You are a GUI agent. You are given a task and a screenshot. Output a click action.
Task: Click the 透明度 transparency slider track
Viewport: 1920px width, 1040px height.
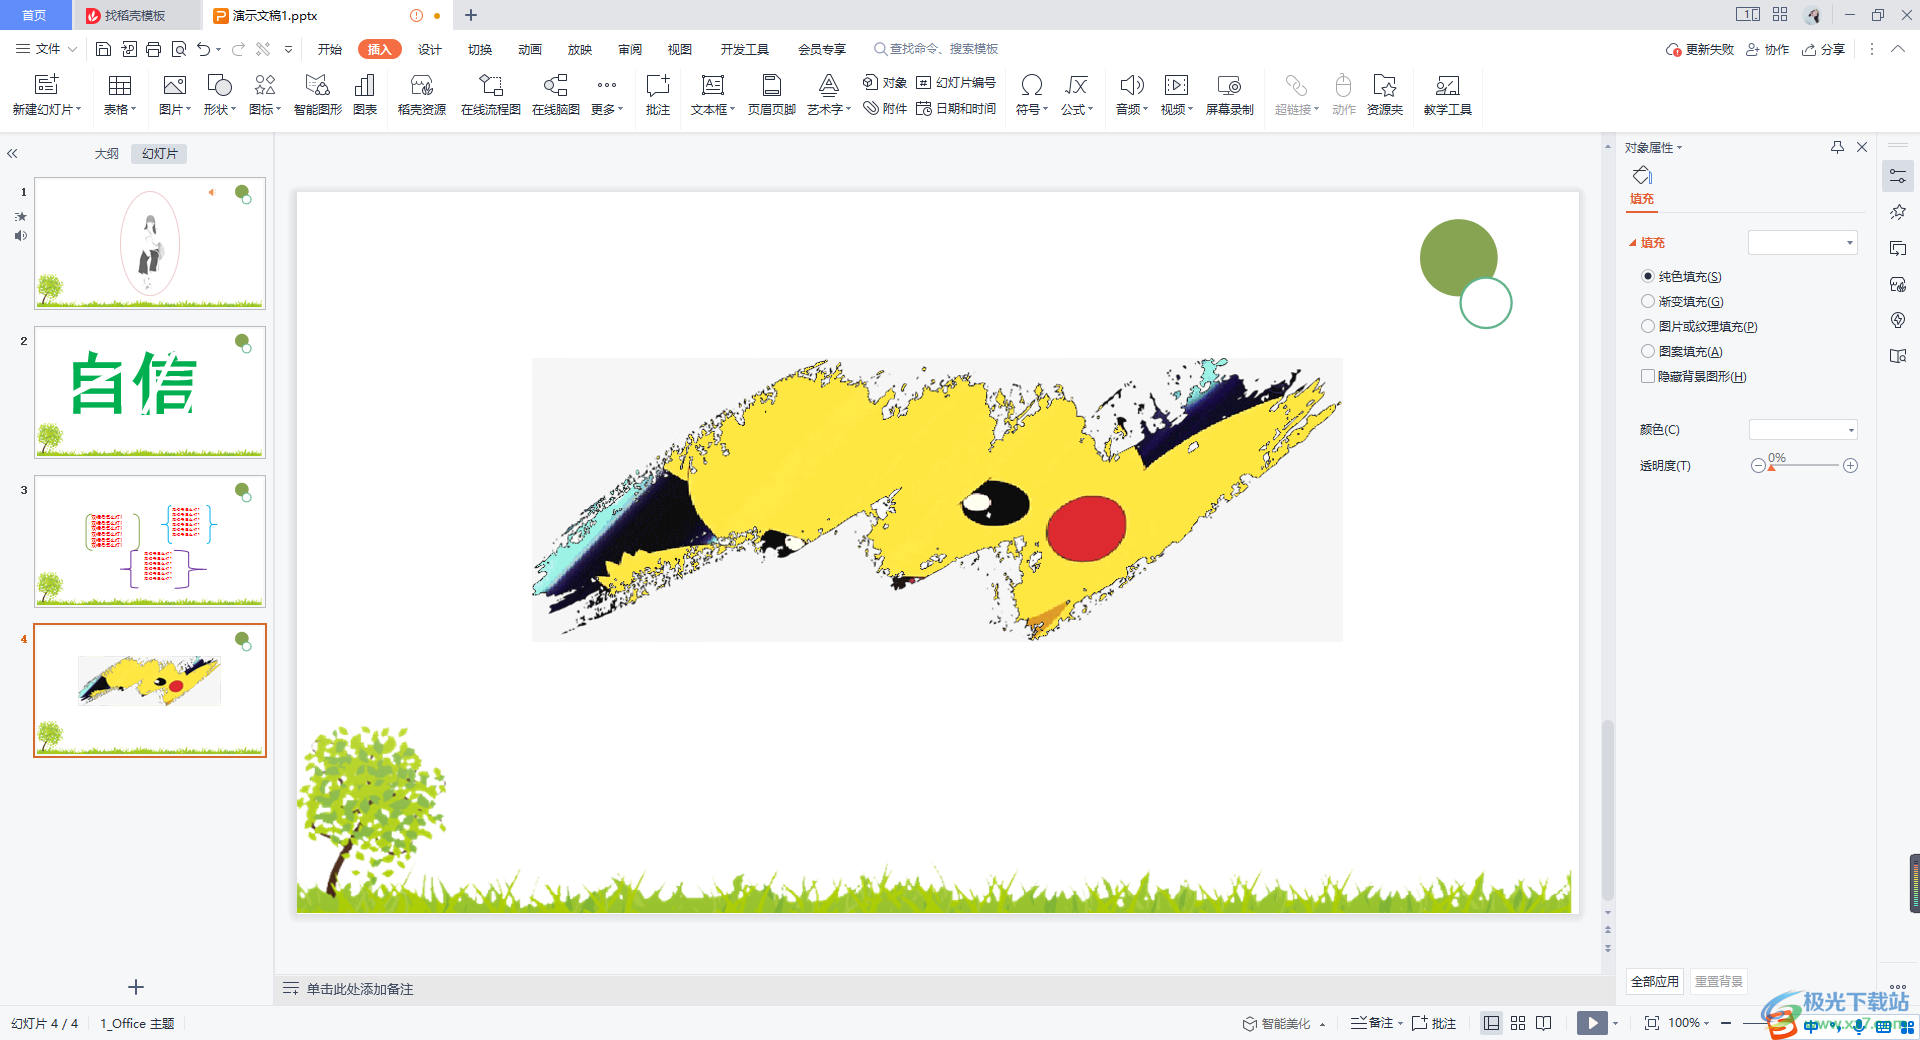[x=1804, y=466]
